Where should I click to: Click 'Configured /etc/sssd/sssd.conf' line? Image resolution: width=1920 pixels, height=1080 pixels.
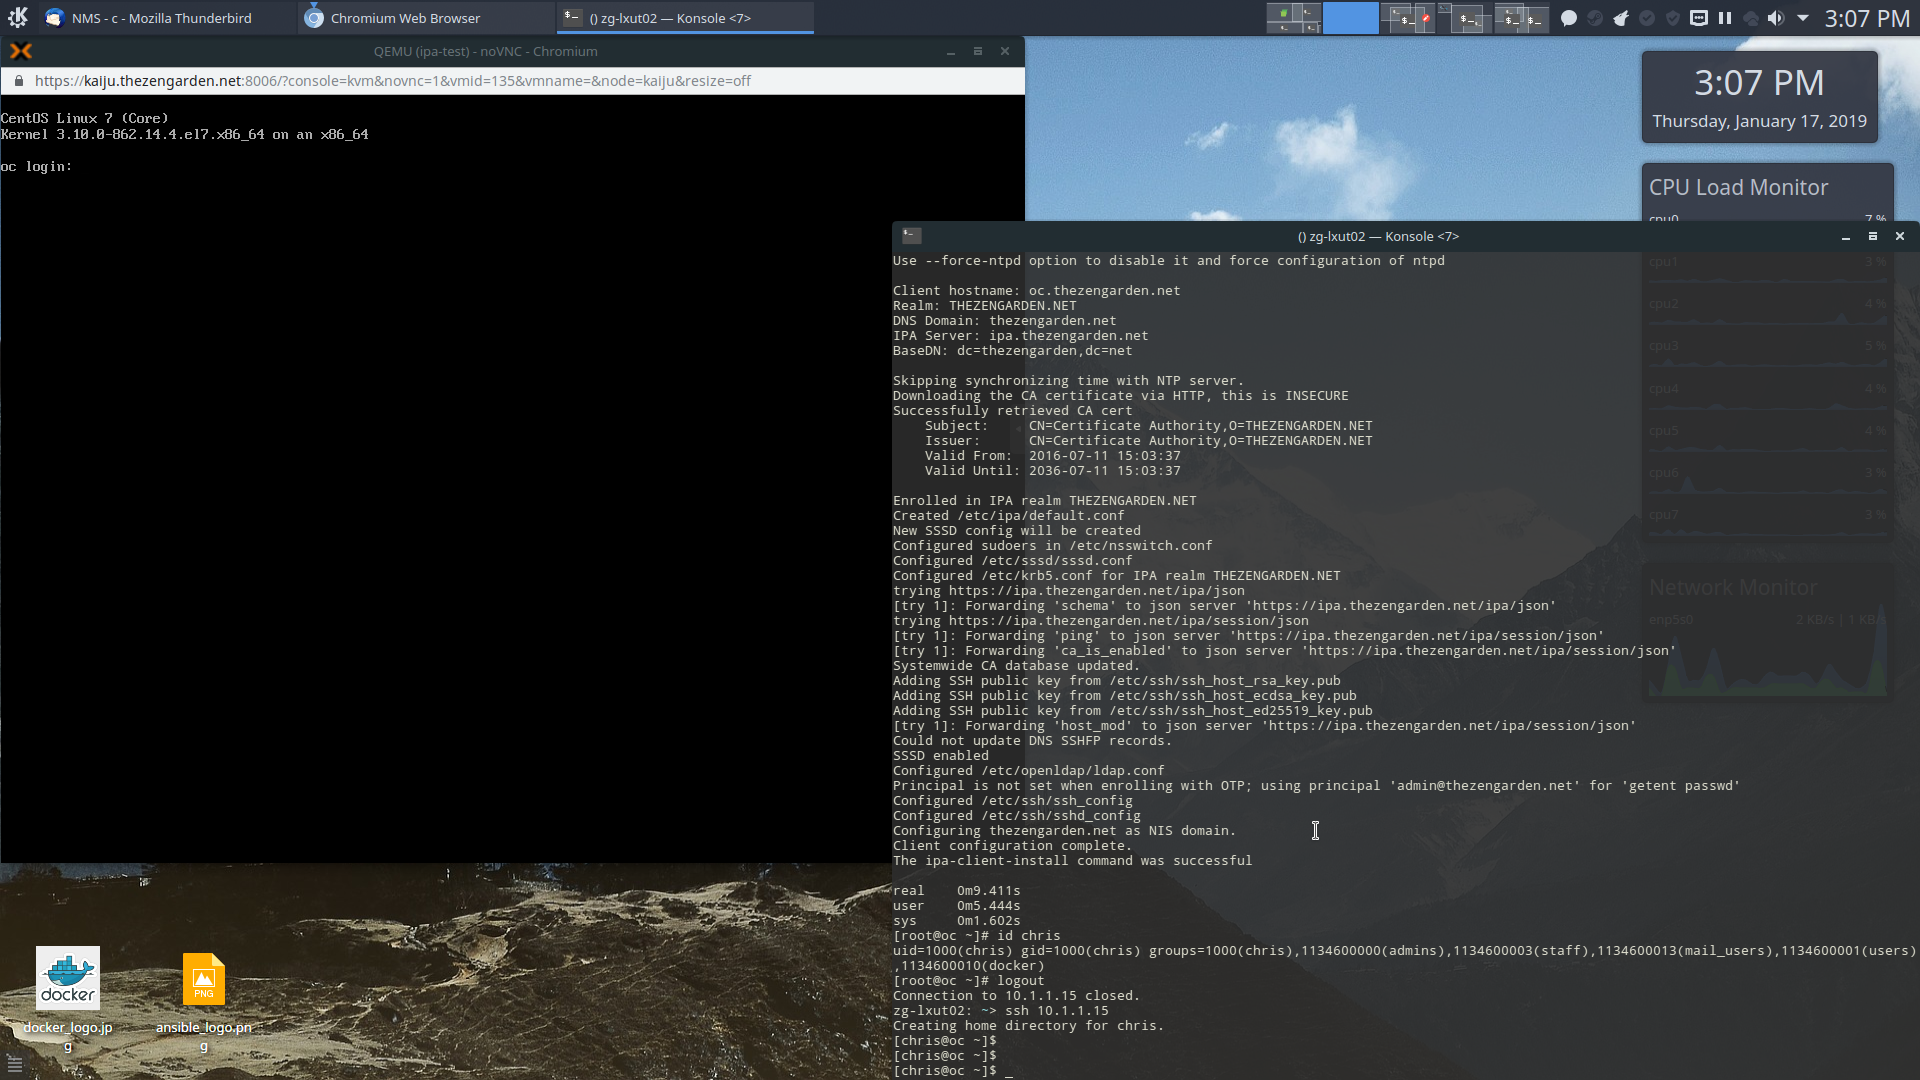1012,560
